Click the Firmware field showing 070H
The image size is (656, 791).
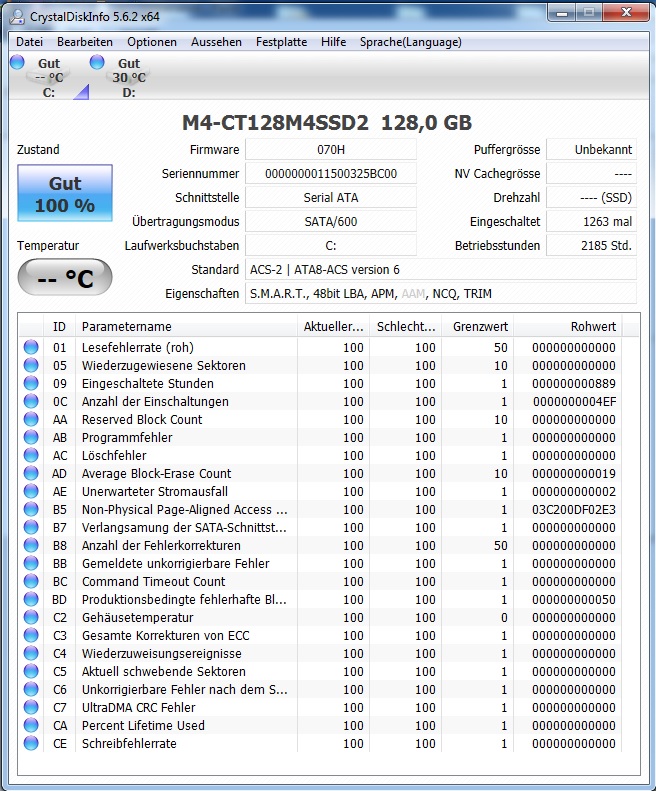[x=331, y=149]
